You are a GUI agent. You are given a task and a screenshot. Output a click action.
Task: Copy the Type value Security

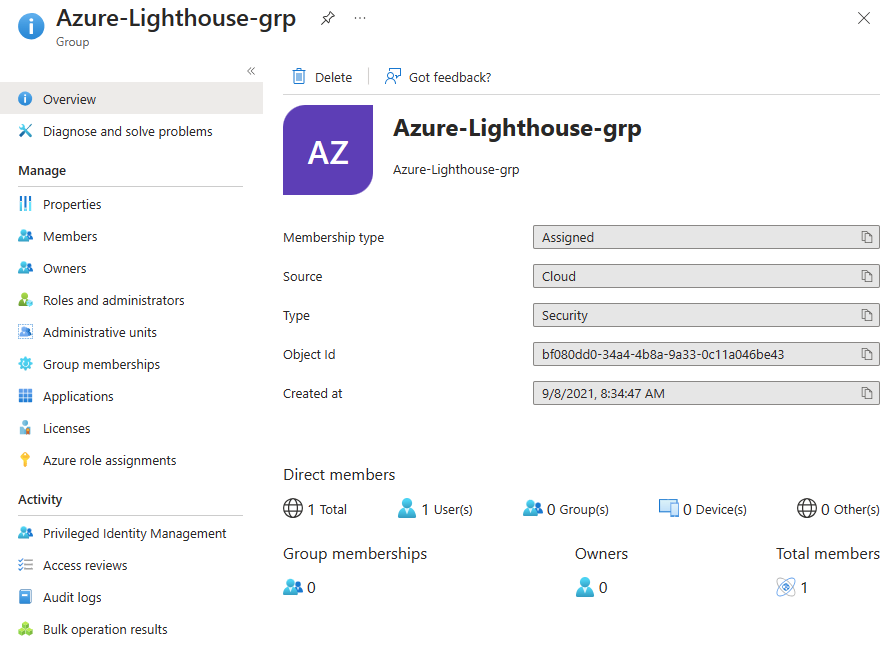(866, 315)
